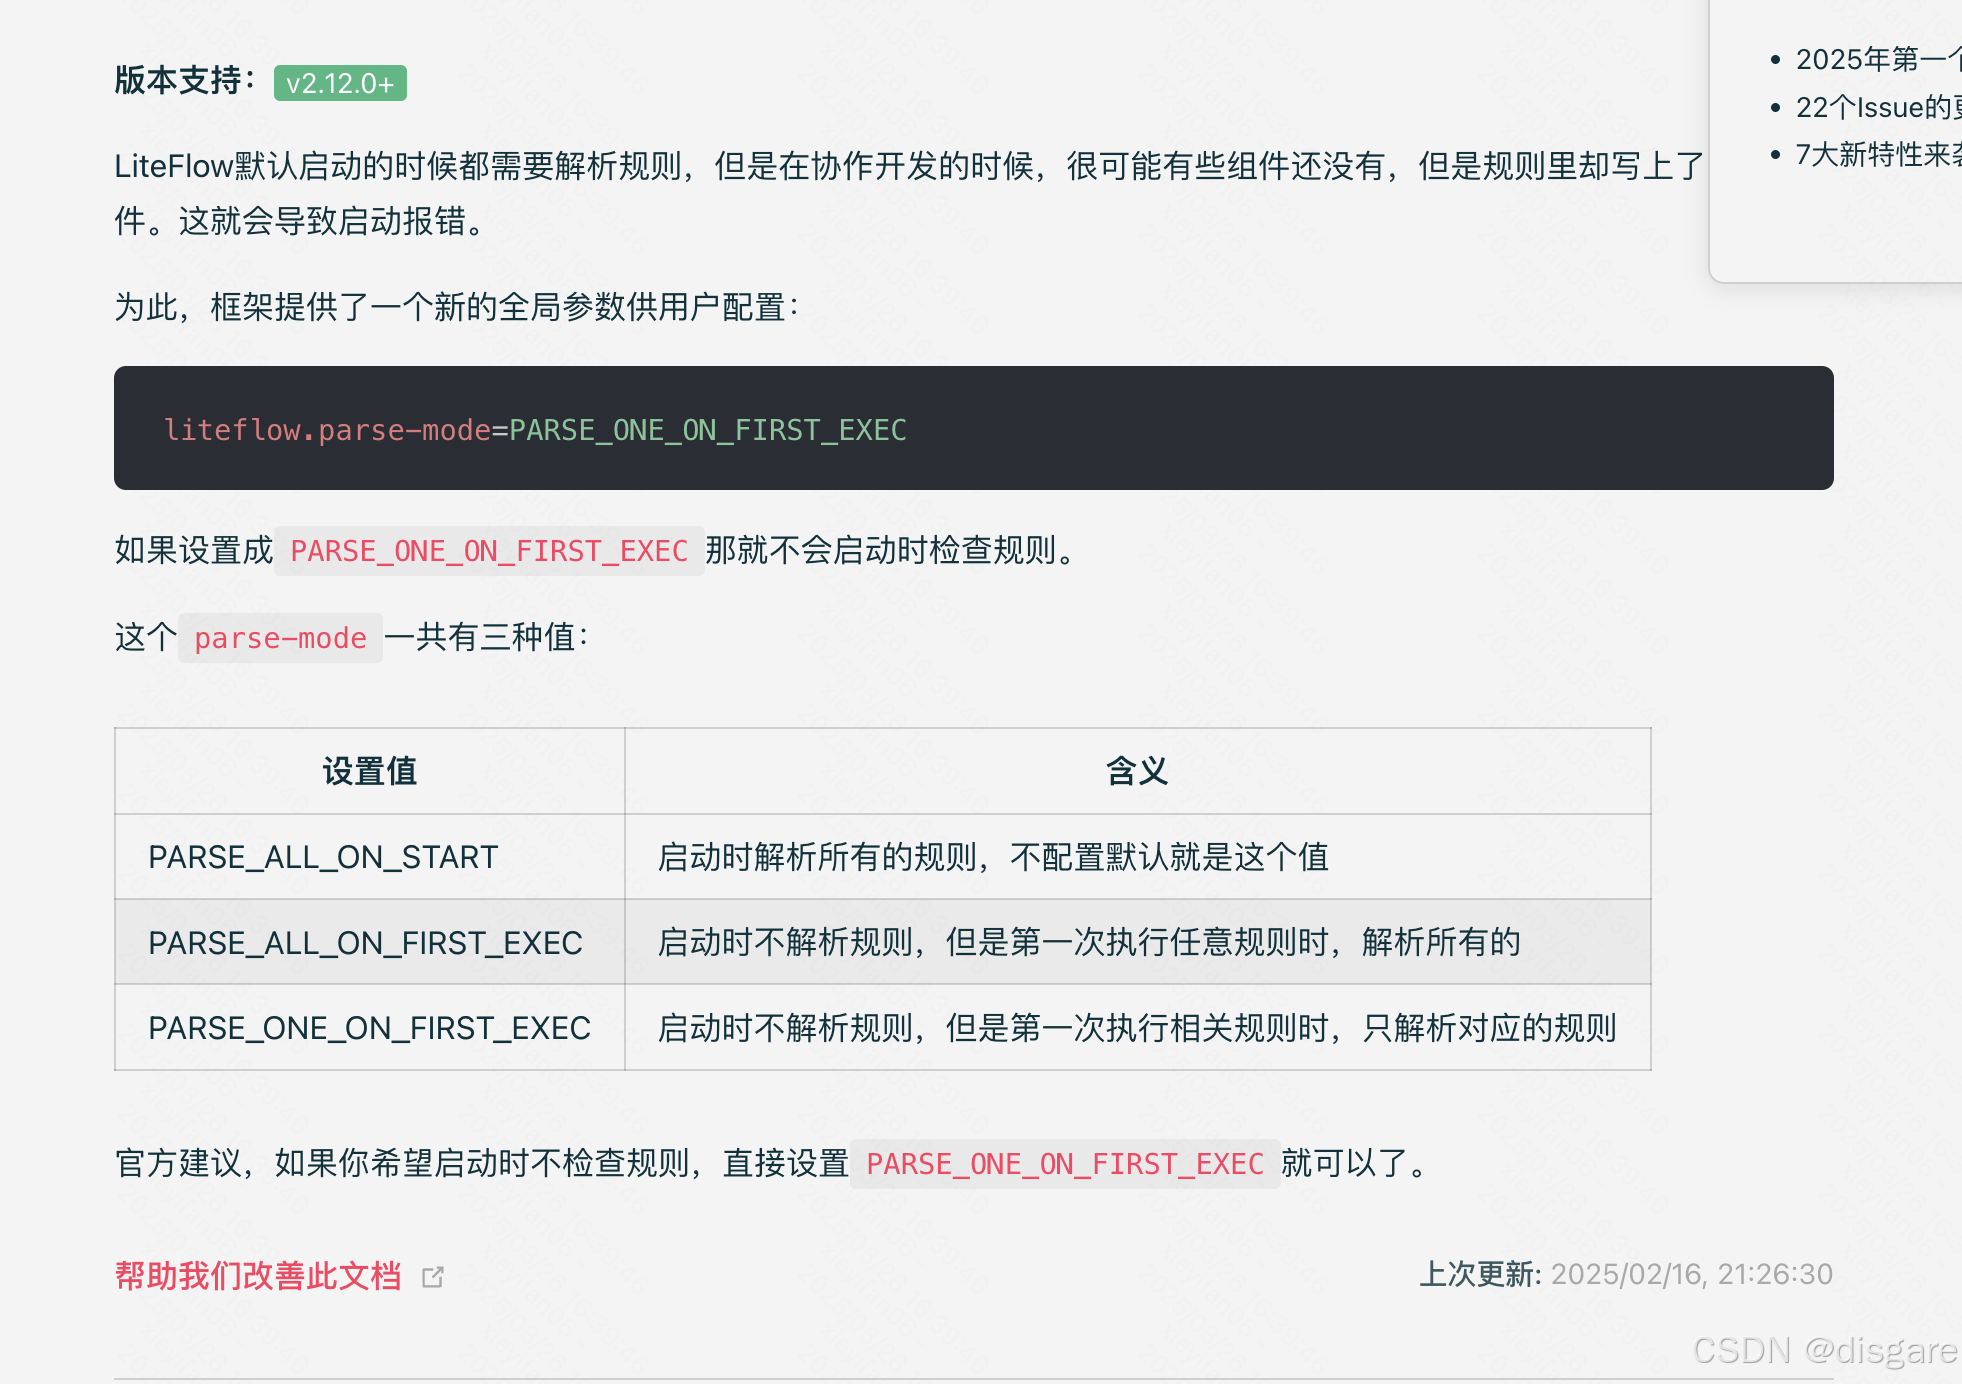Viewport: 1962px width, 1384px height.
Task: Click the CSDN @disgare watermark
Action: (1815, 1352)
